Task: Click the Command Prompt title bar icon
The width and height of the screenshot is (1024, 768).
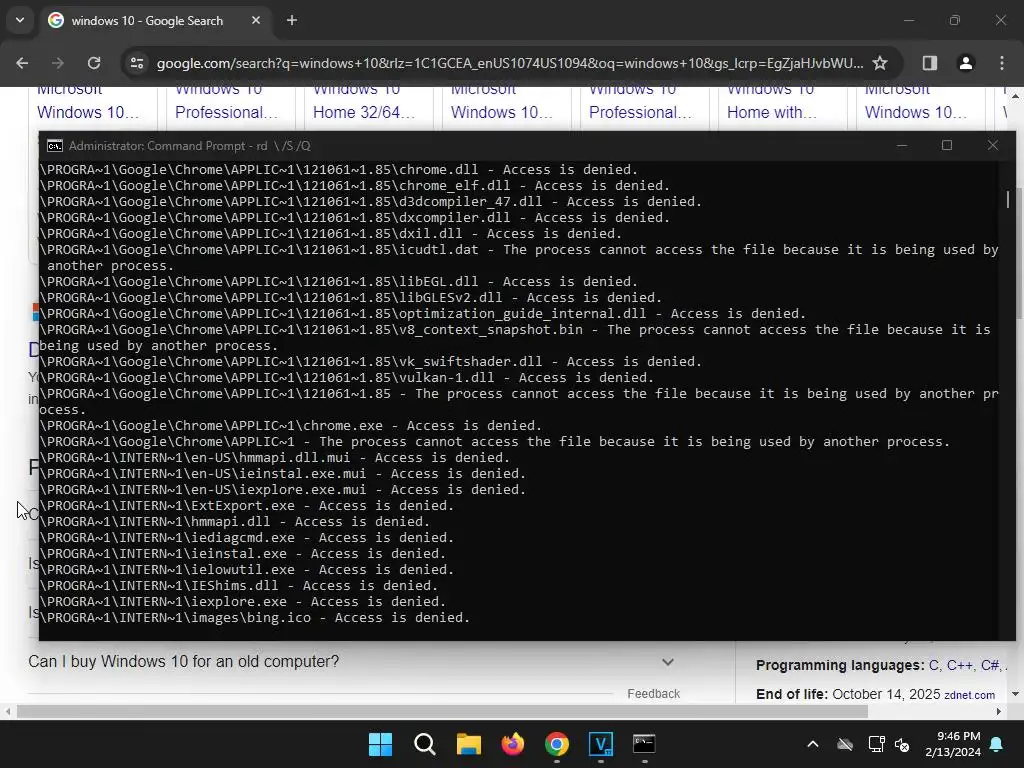Action: pos(55,146)
